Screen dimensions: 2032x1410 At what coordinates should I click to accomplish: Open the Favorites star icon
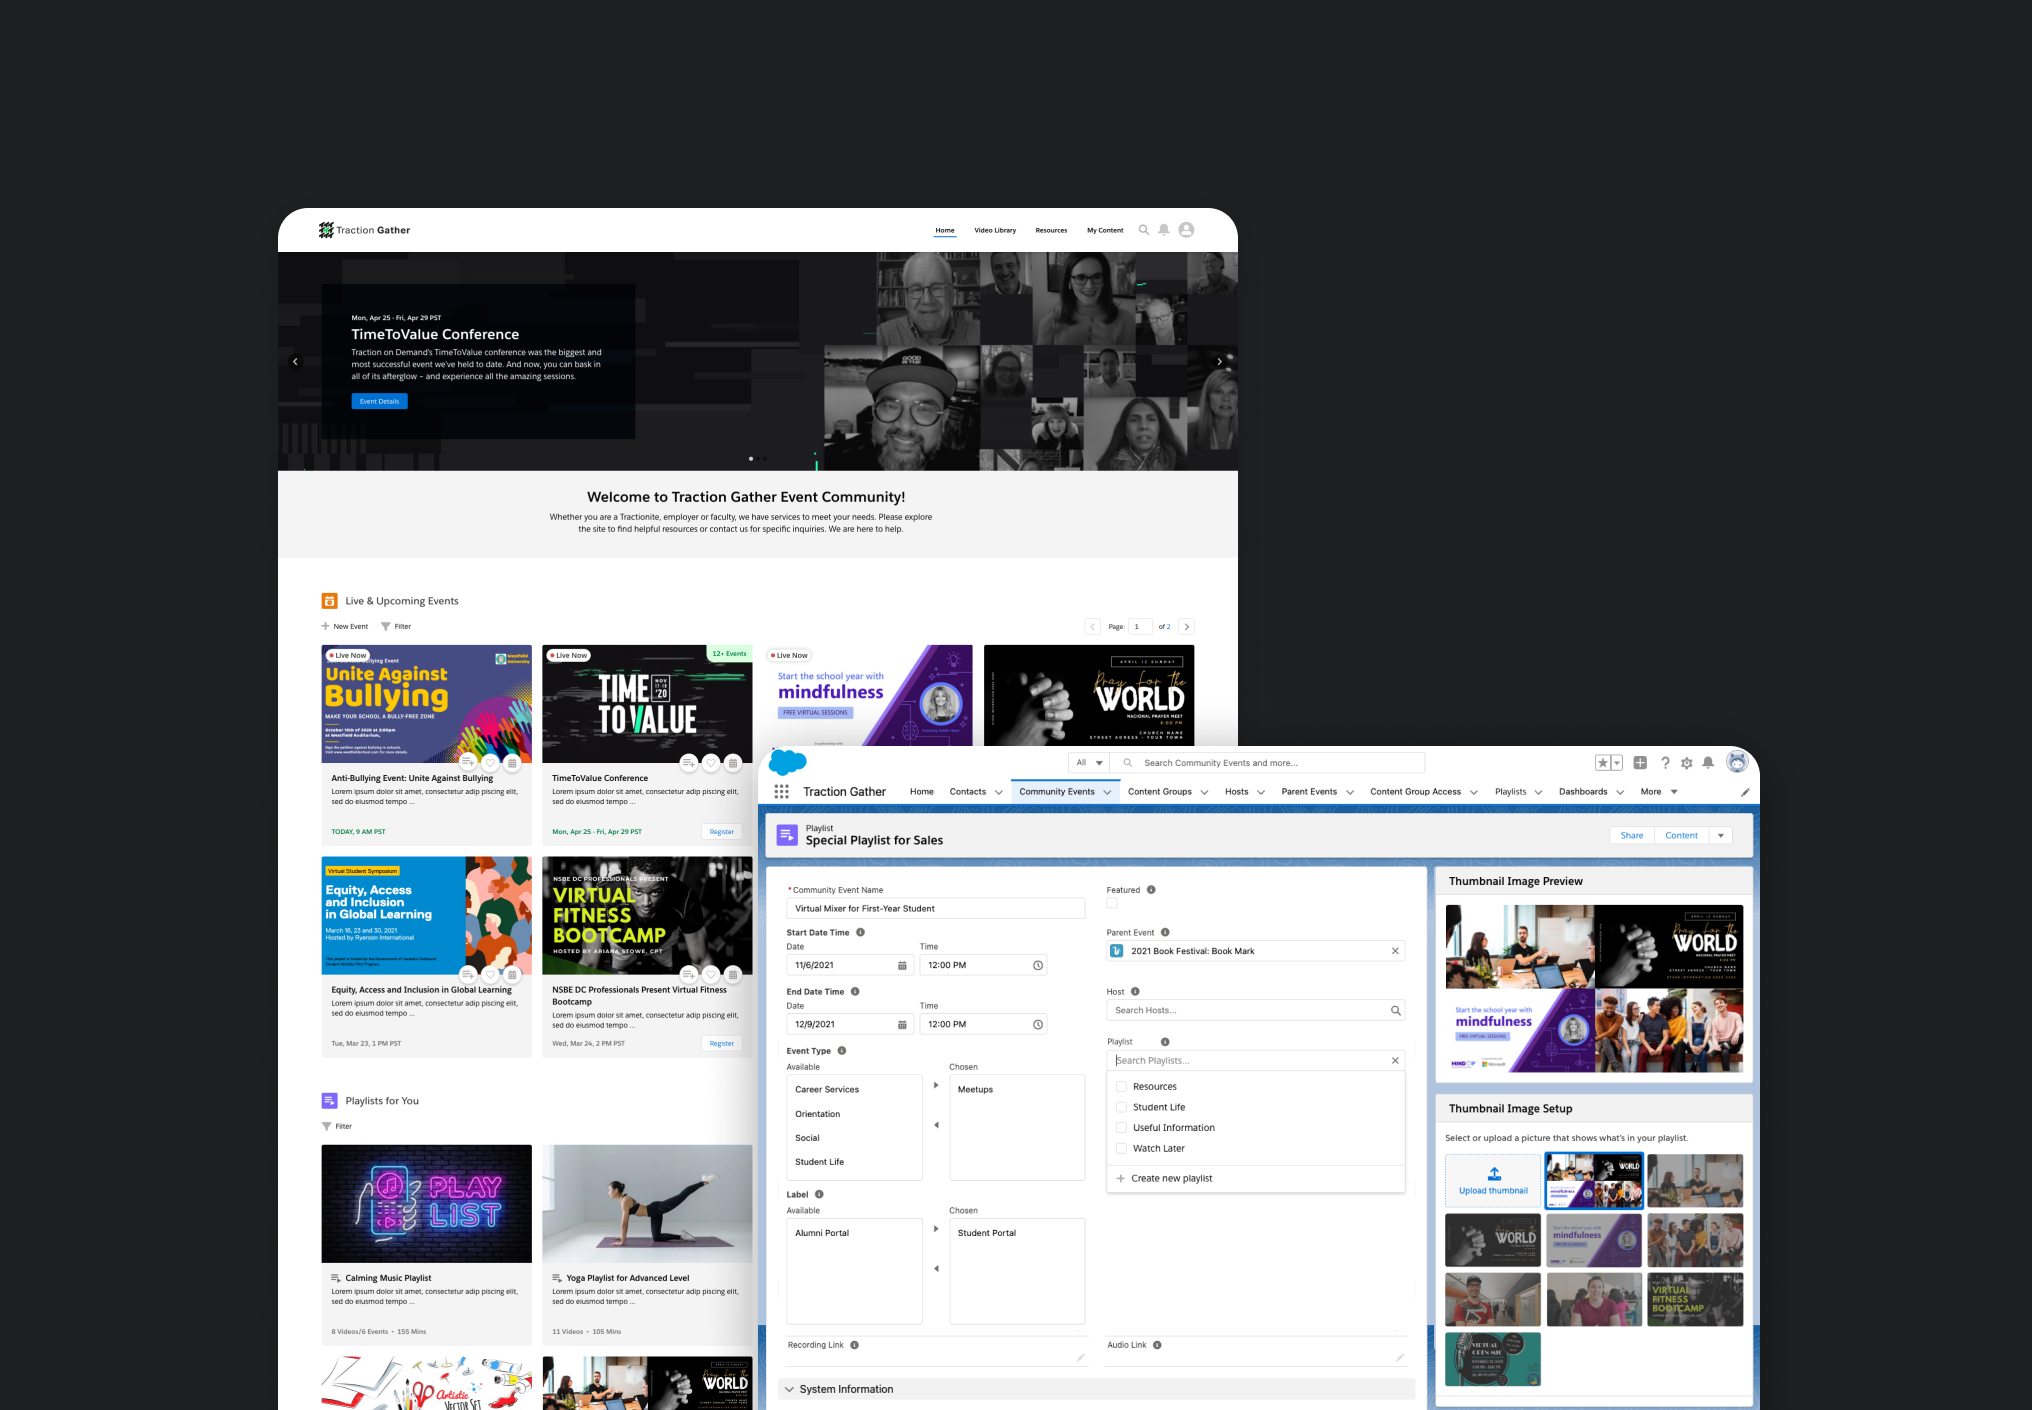click(1602, 763)
